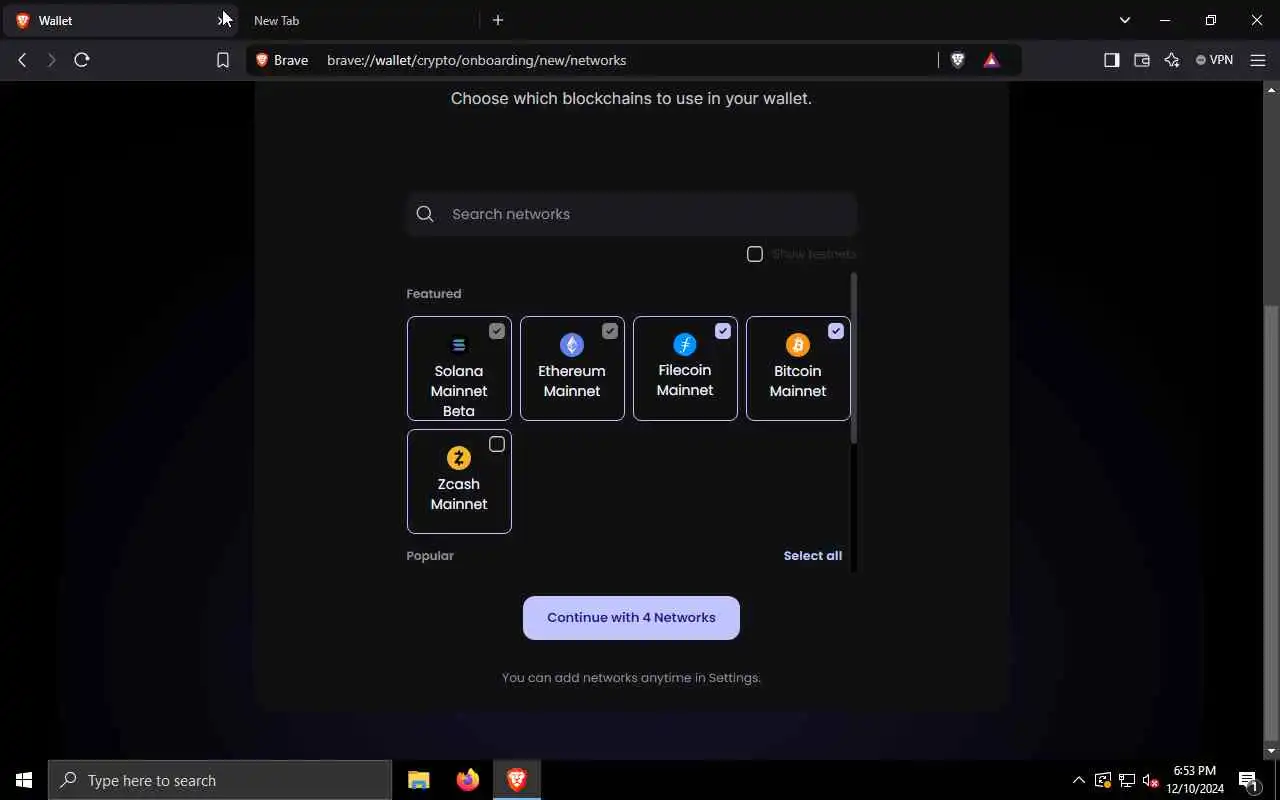Open the Brave Wallet toolbar icon
The height and width of the screenshot is (800, 1280).
tap(1141, 60)
